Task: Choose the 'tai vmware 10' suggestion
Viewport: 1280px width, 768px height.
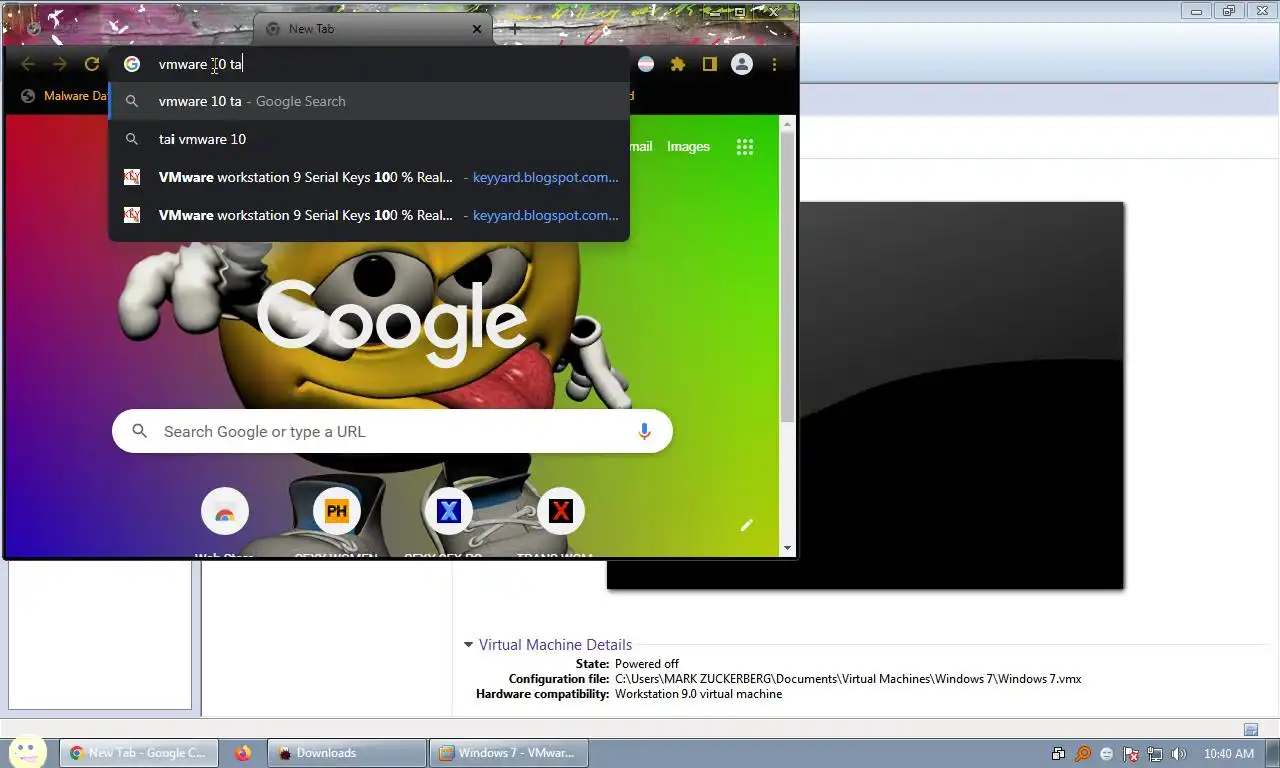Action: pos(369,139)
